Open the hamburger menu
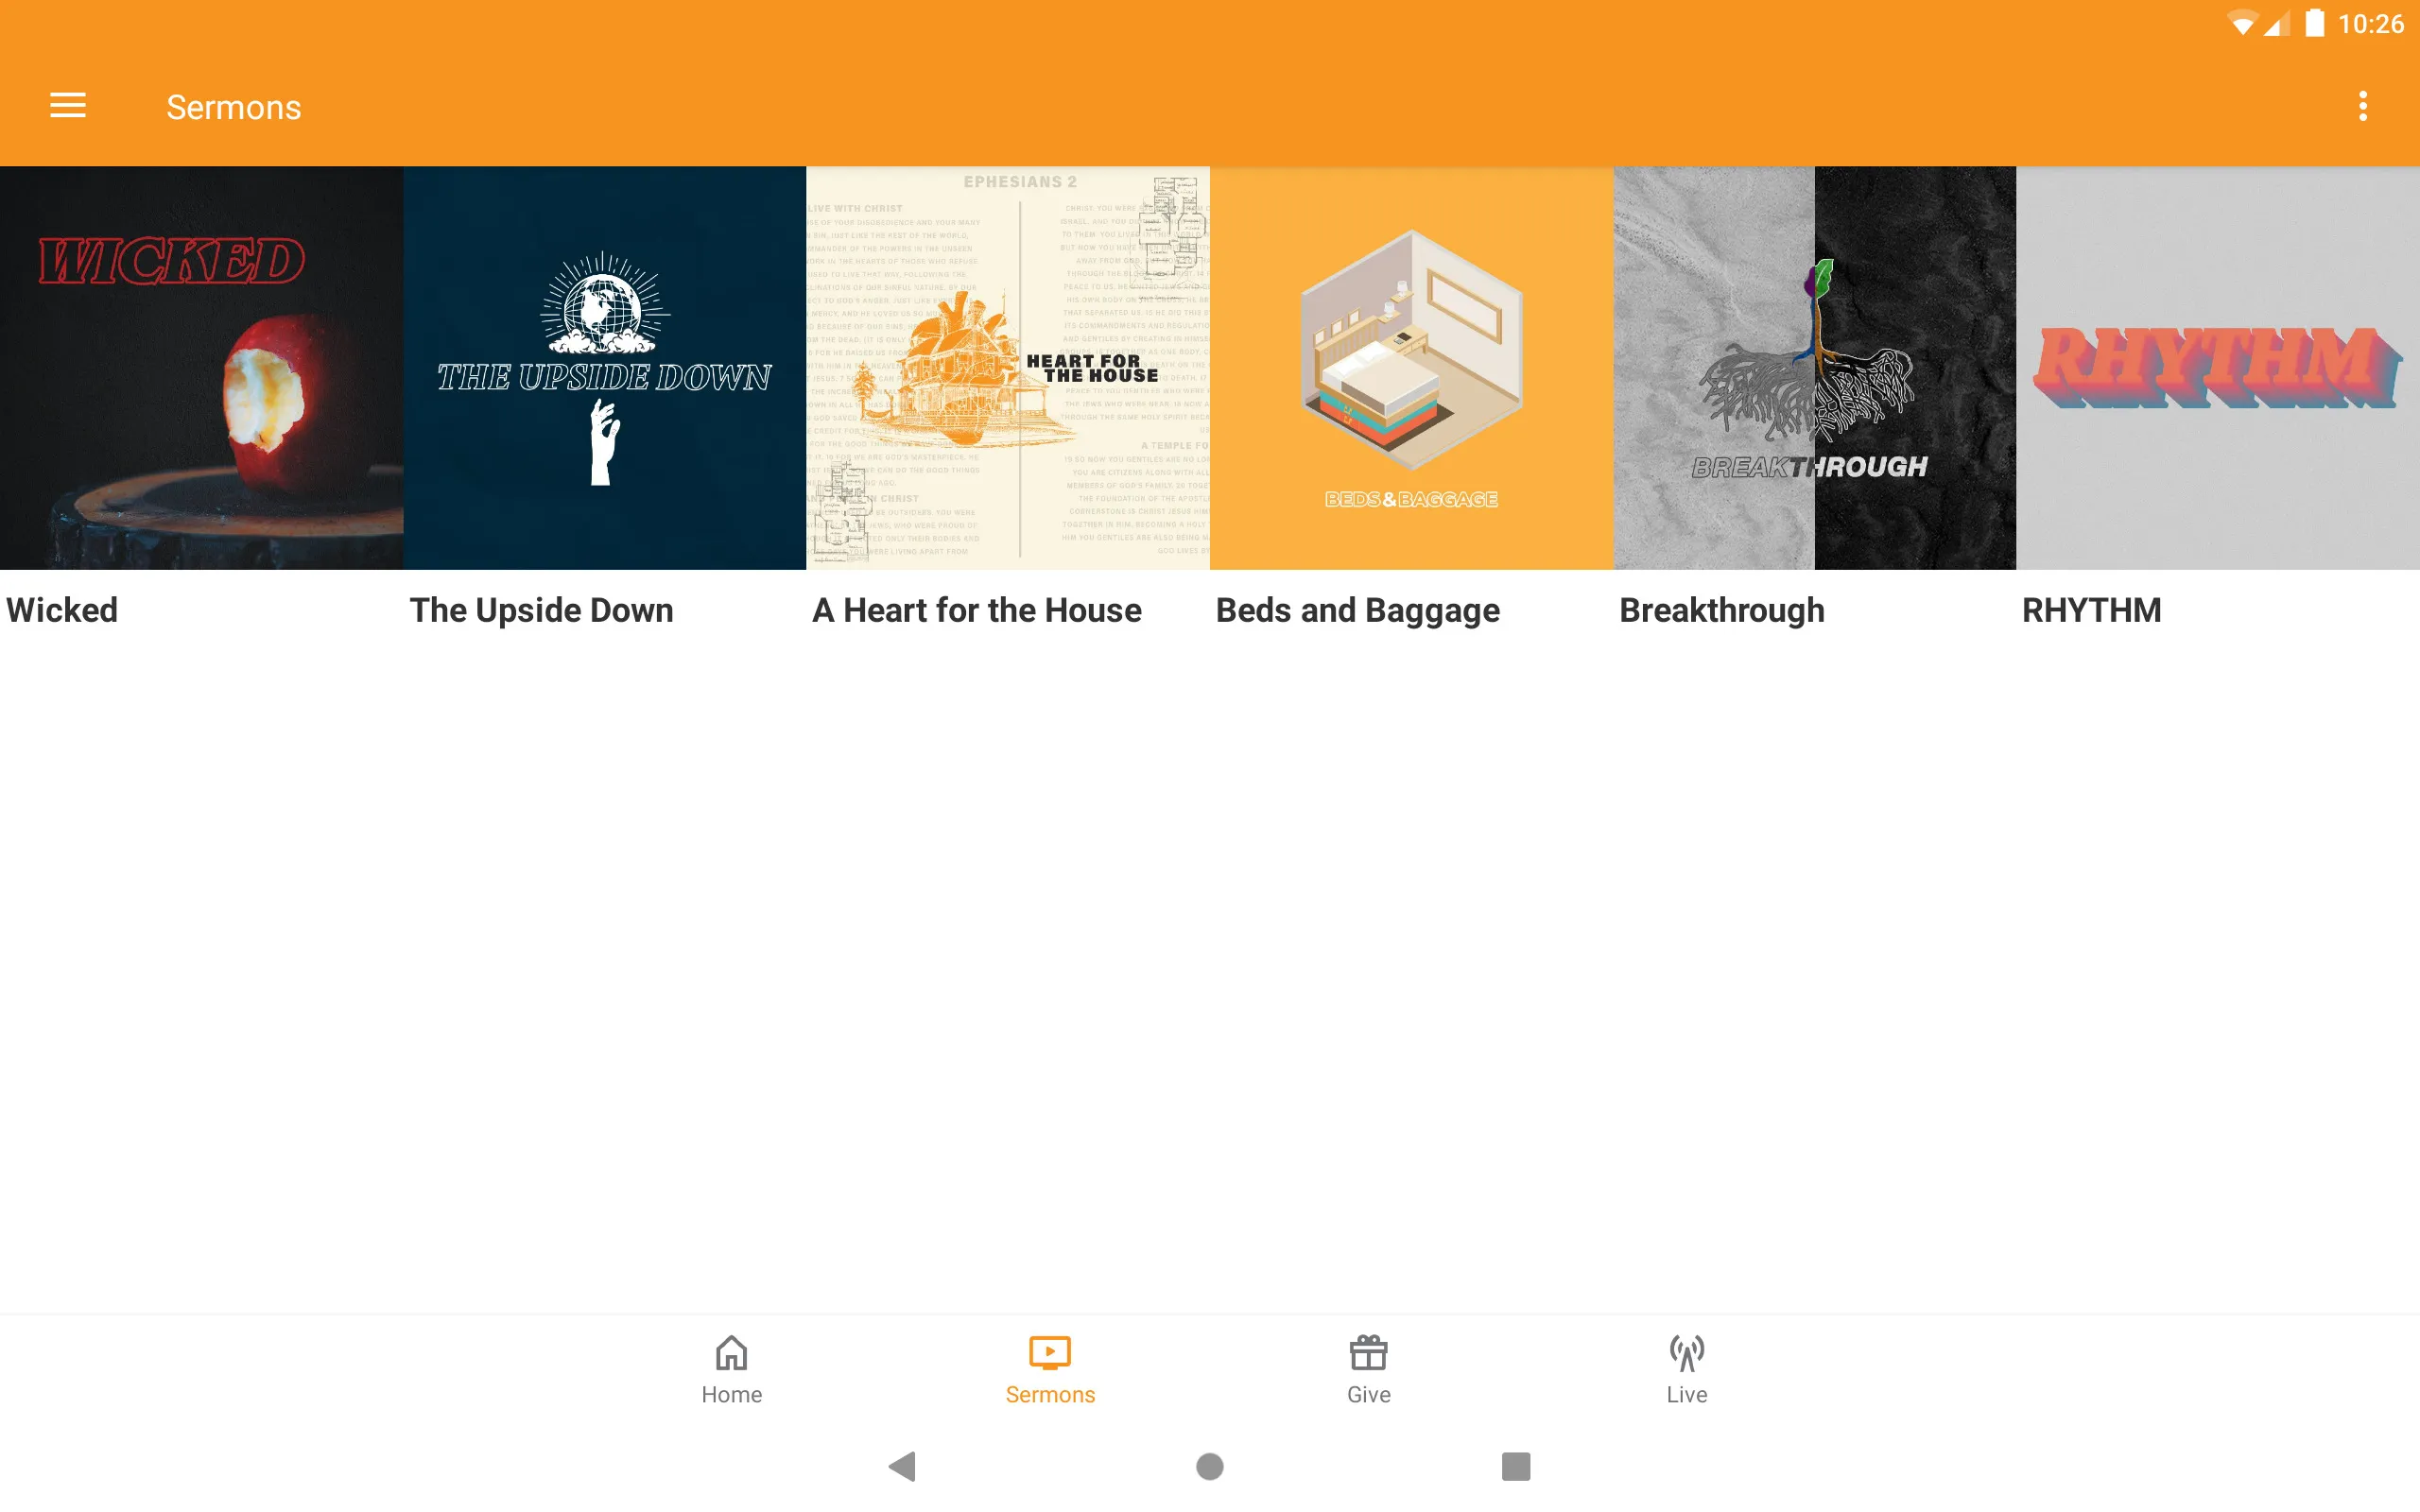2420x1512 pixels. tap(68, 105)
